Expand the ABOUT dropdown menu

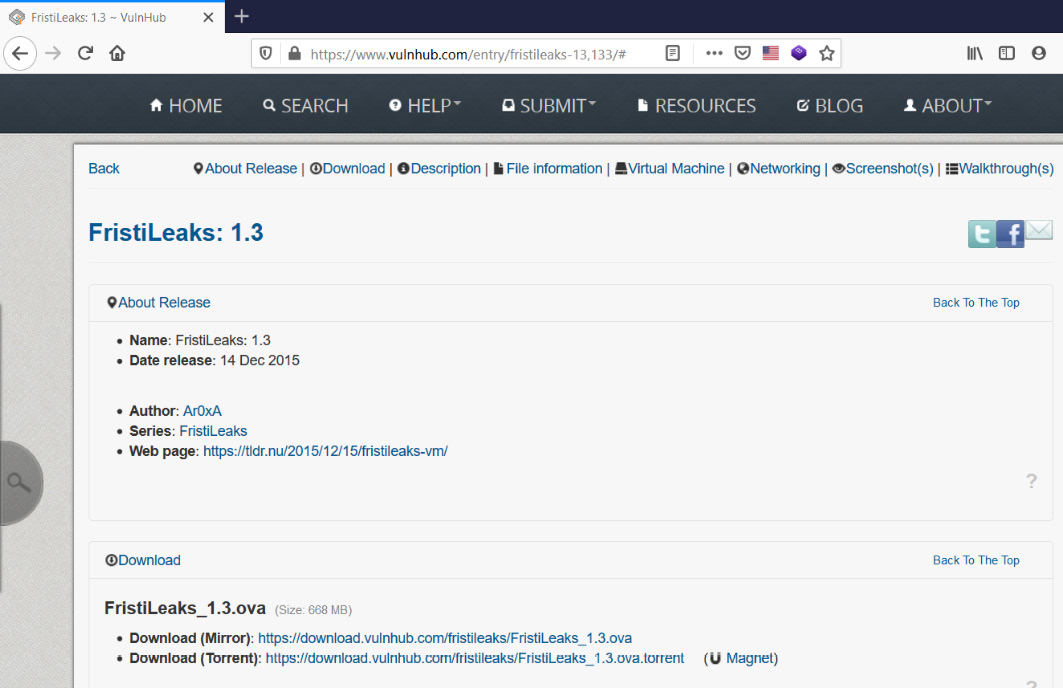948,106
